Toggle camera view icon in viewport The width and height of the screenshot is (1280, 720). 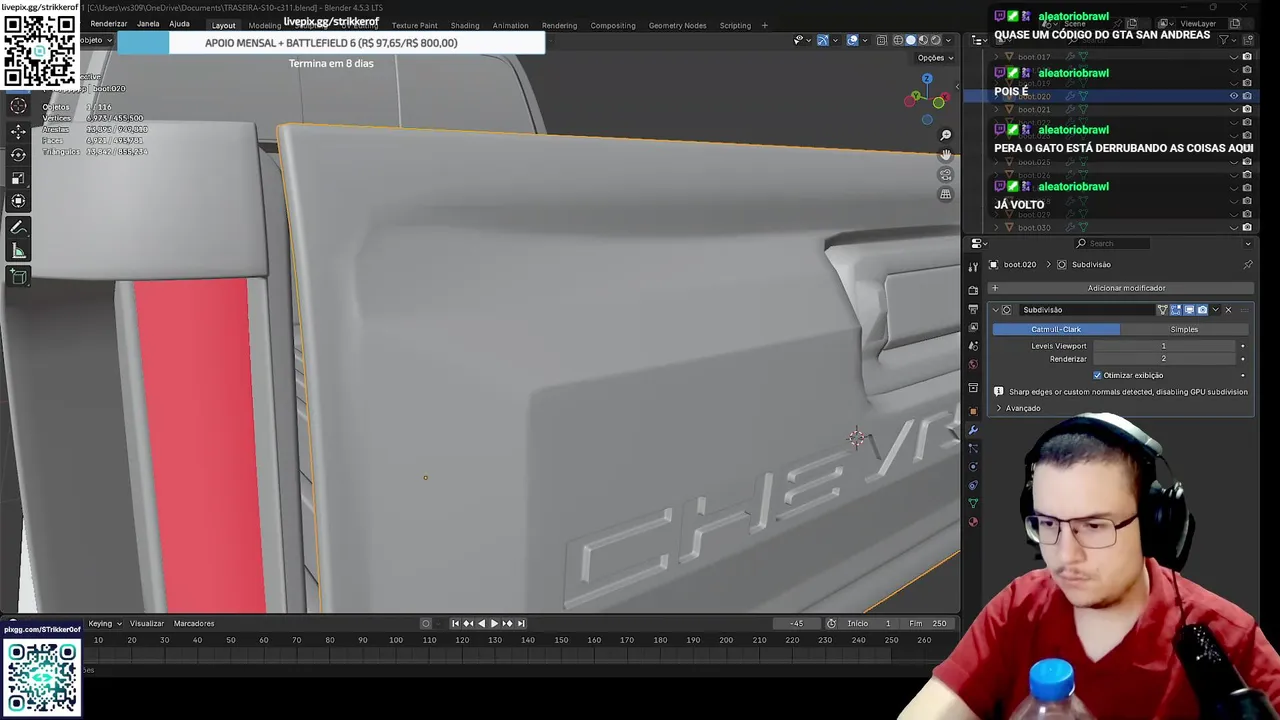(945, 175)
